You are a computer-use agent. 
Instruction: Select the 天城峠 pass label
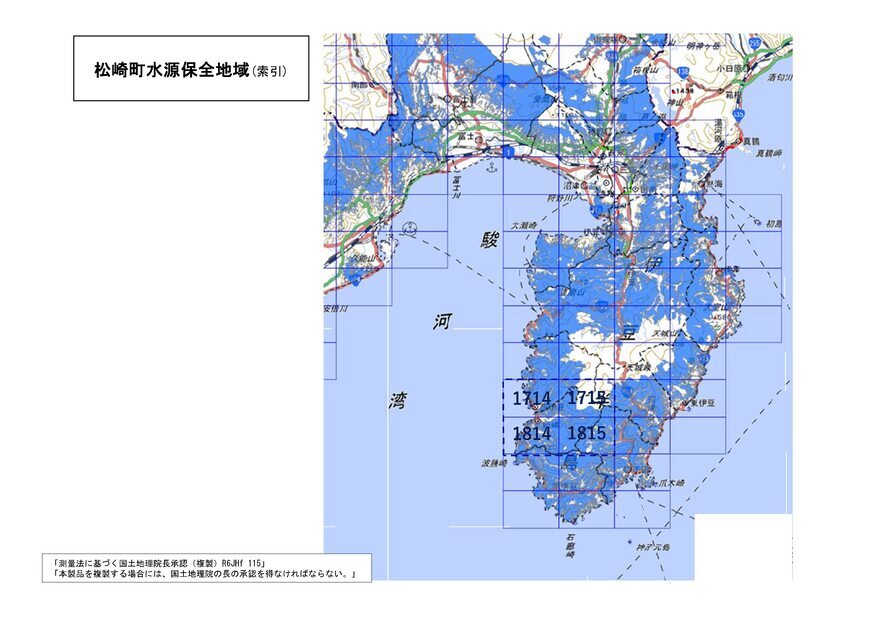click(x=638, y=367)
